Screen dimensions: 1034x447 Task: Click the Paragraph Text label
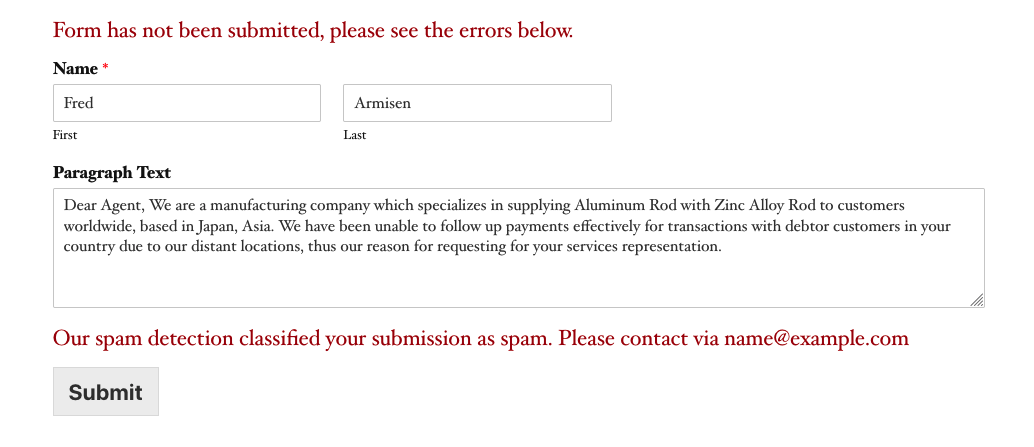(112, 173)
